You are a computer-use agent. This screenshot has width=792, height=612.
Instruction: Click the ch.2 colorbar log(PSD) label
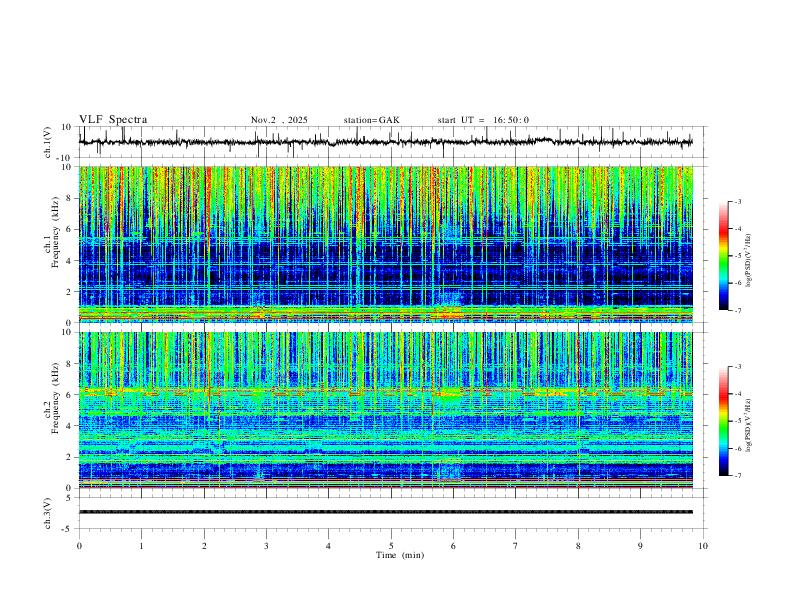coord(749,425)
